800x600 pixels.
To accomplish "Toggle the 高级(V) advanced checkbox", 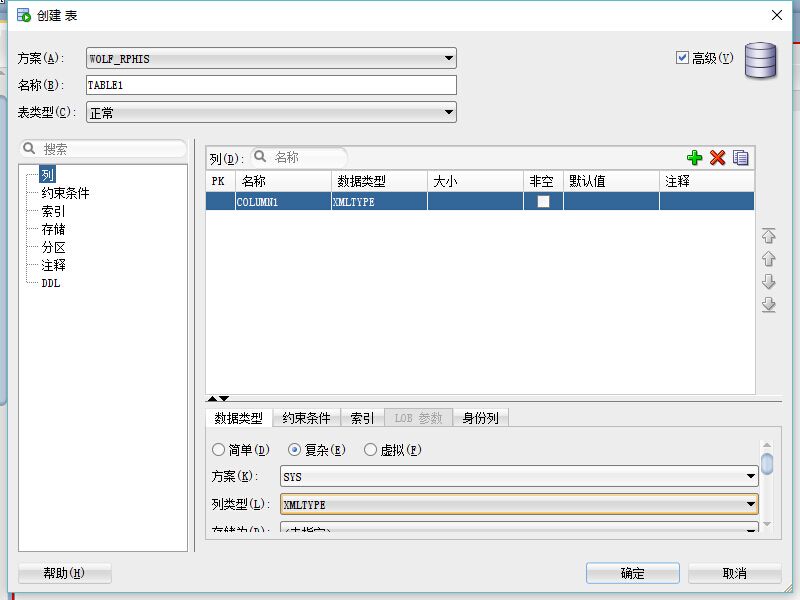I will pos(682,58).
